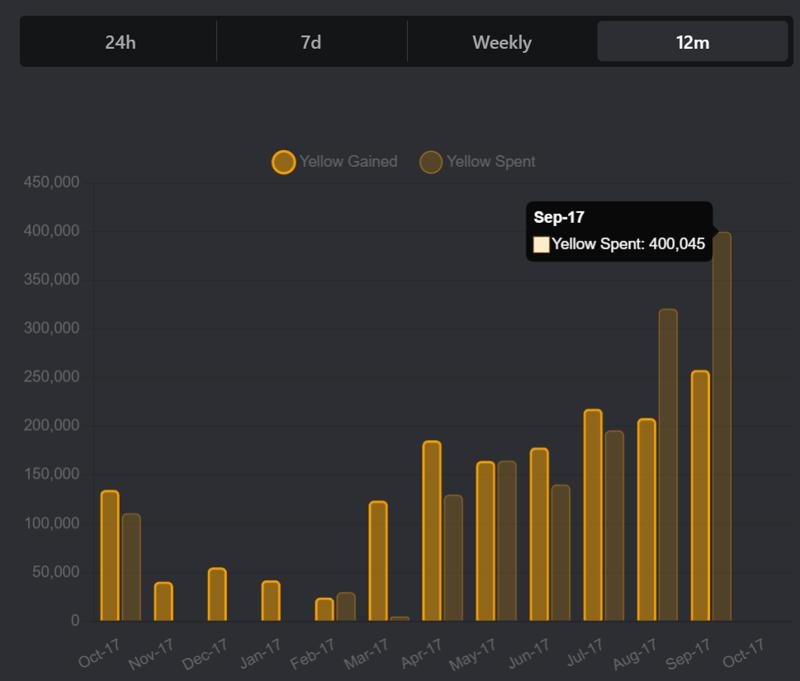Toggle the Yellow Gained legend circle

coord(284,162)
